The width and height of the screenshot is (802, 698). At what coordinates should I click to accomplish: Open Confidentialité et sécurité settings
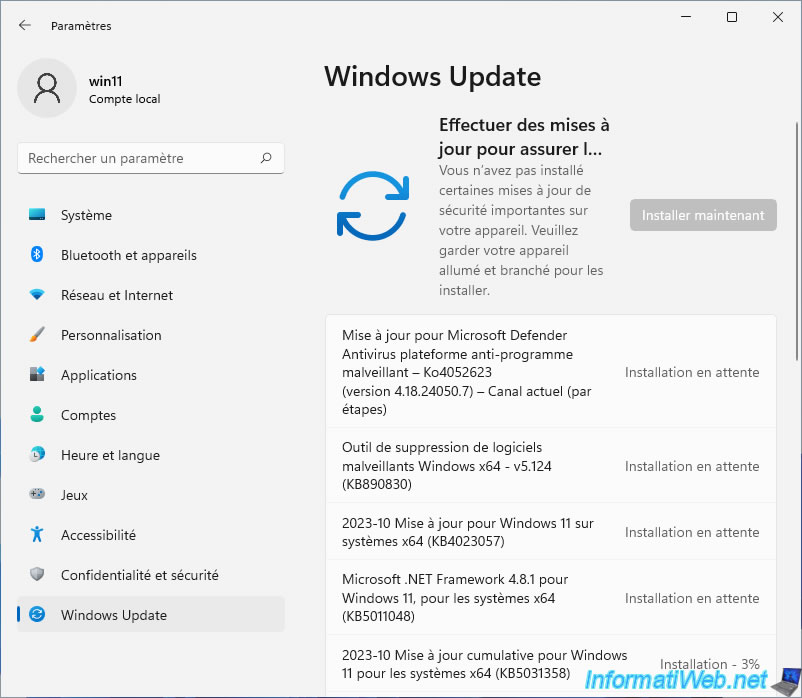151,575
